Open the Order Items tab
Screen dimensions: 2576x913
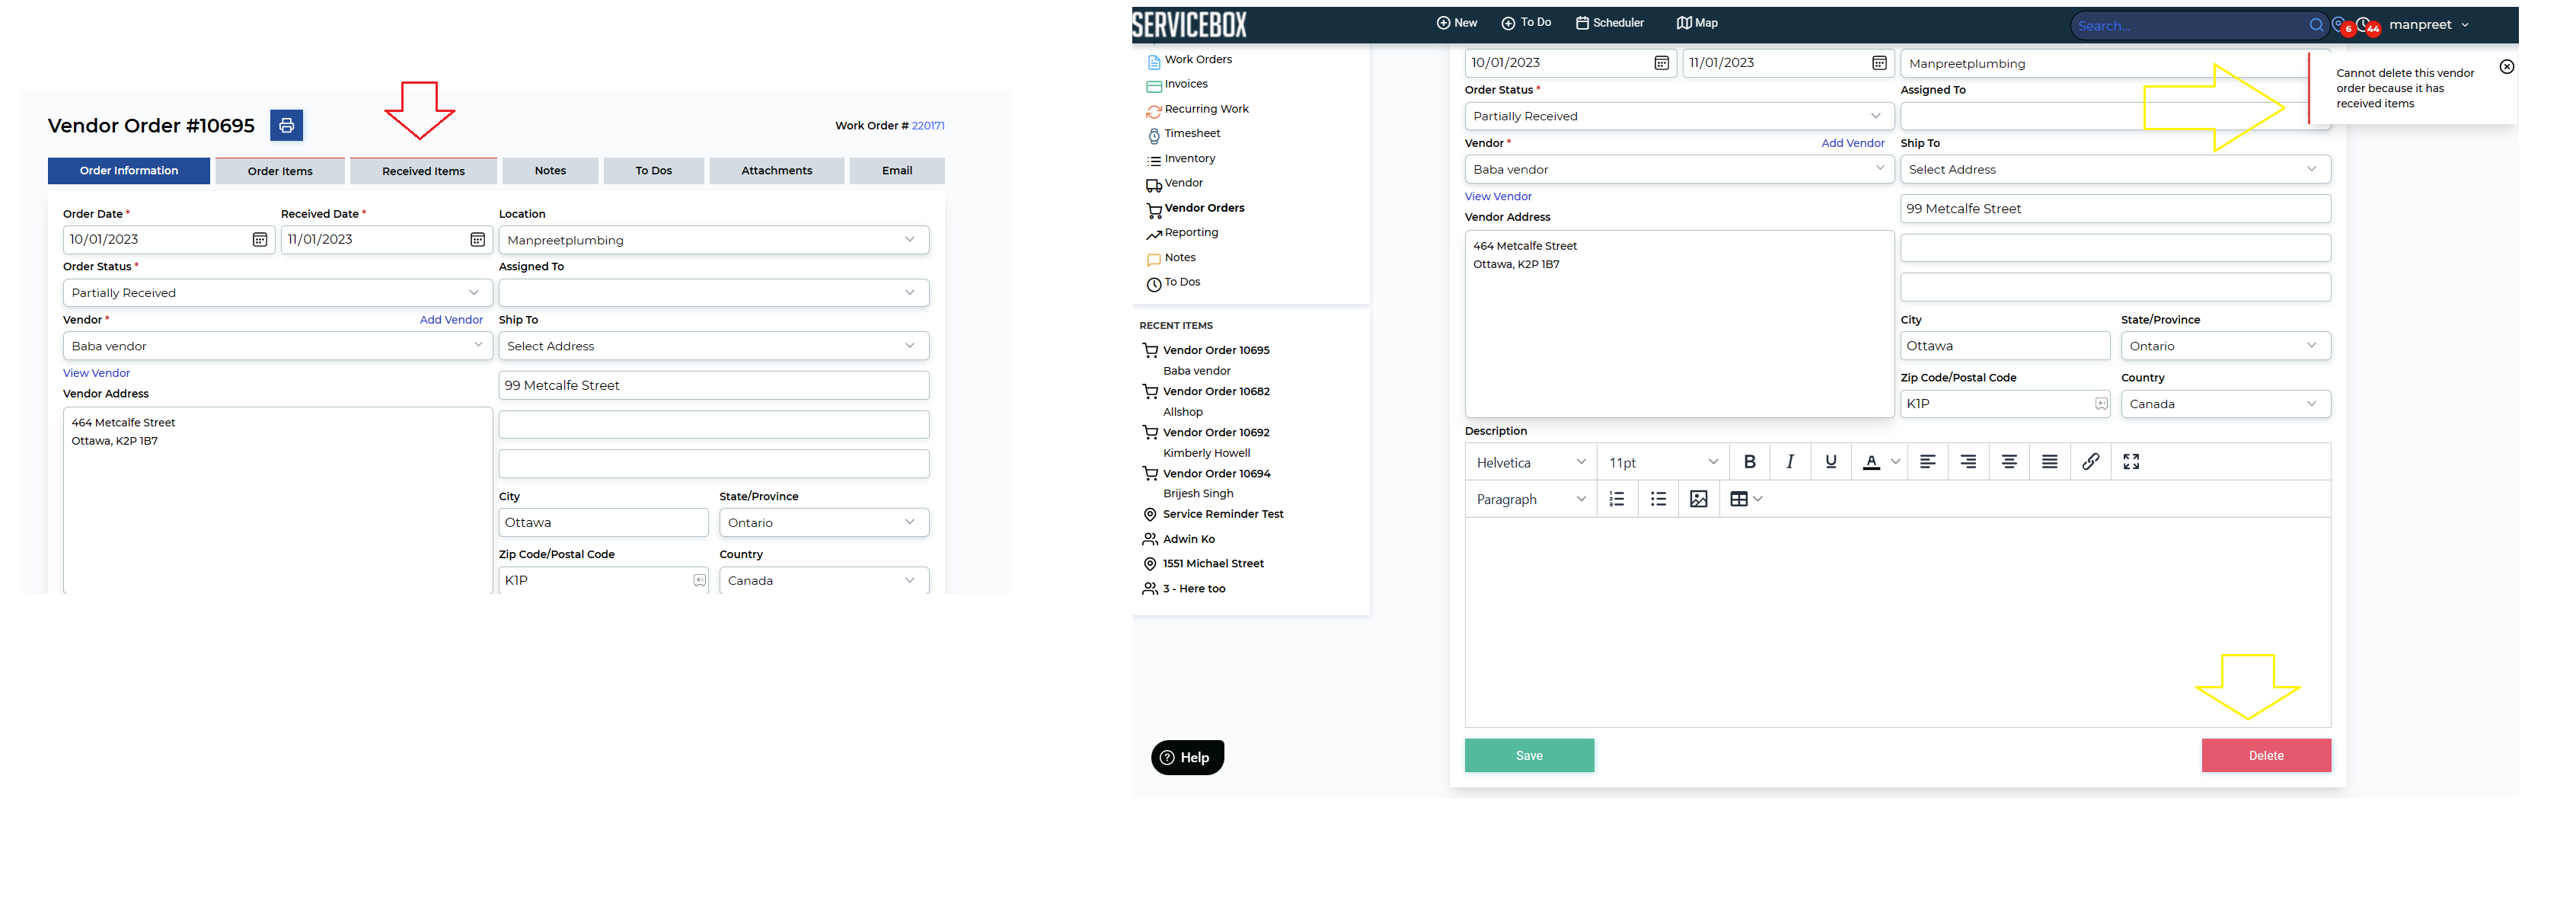click(280, 171)
